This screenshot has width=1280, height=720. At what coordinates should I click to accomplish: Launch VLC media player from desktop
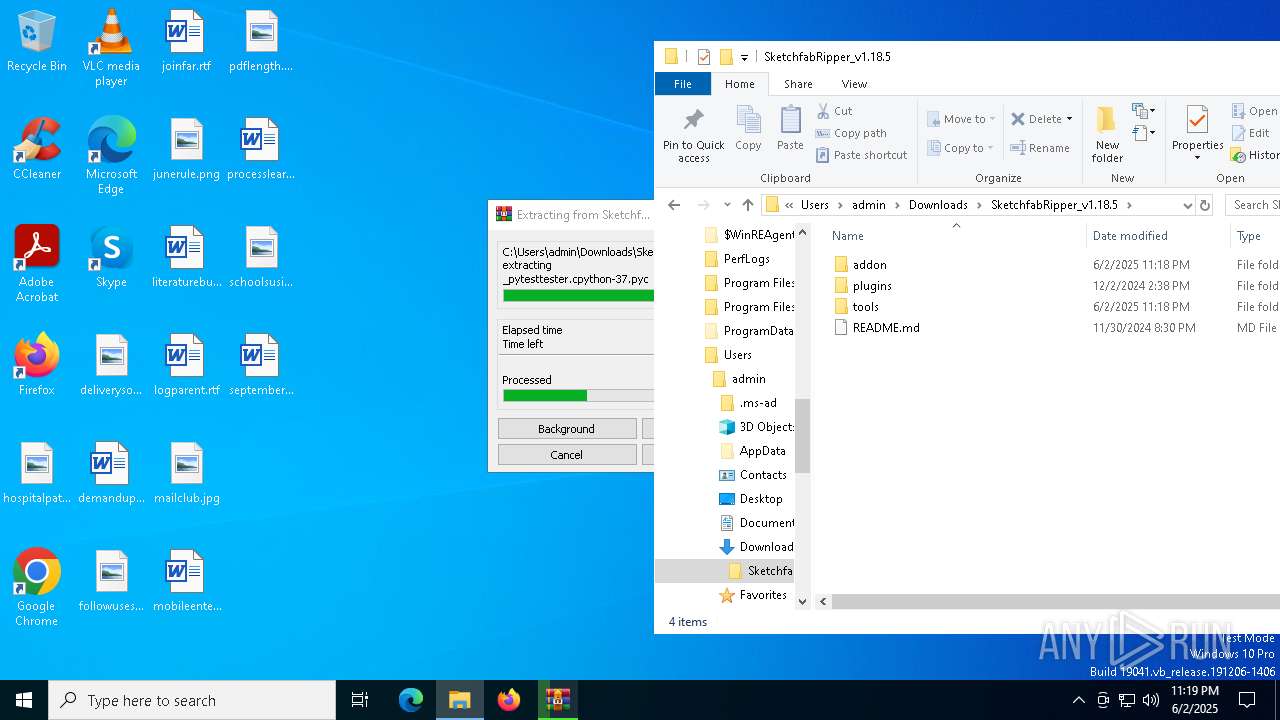(x=111, y=48)
